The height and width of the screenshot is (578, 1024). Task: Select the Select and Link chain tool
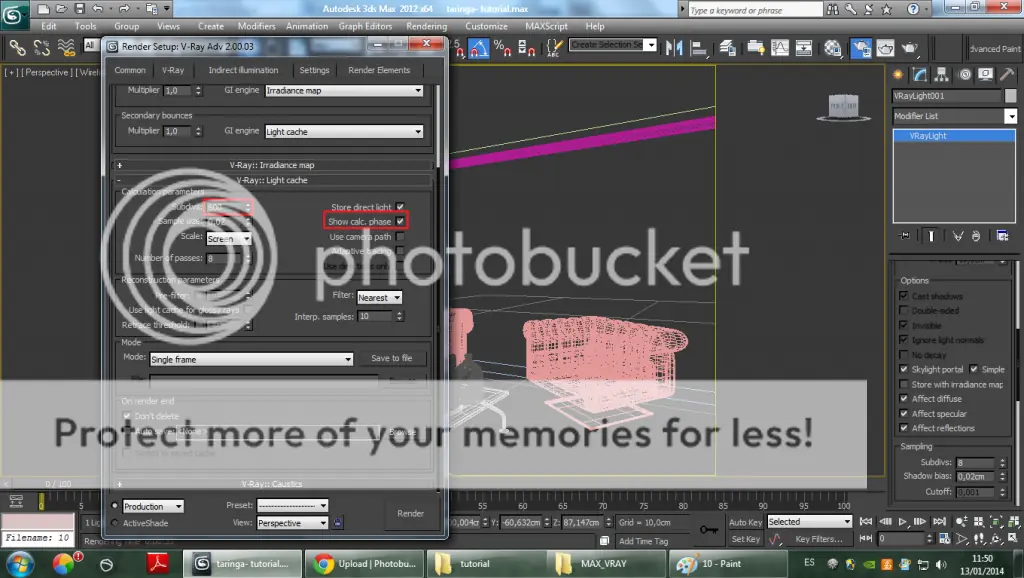[17, 48]
